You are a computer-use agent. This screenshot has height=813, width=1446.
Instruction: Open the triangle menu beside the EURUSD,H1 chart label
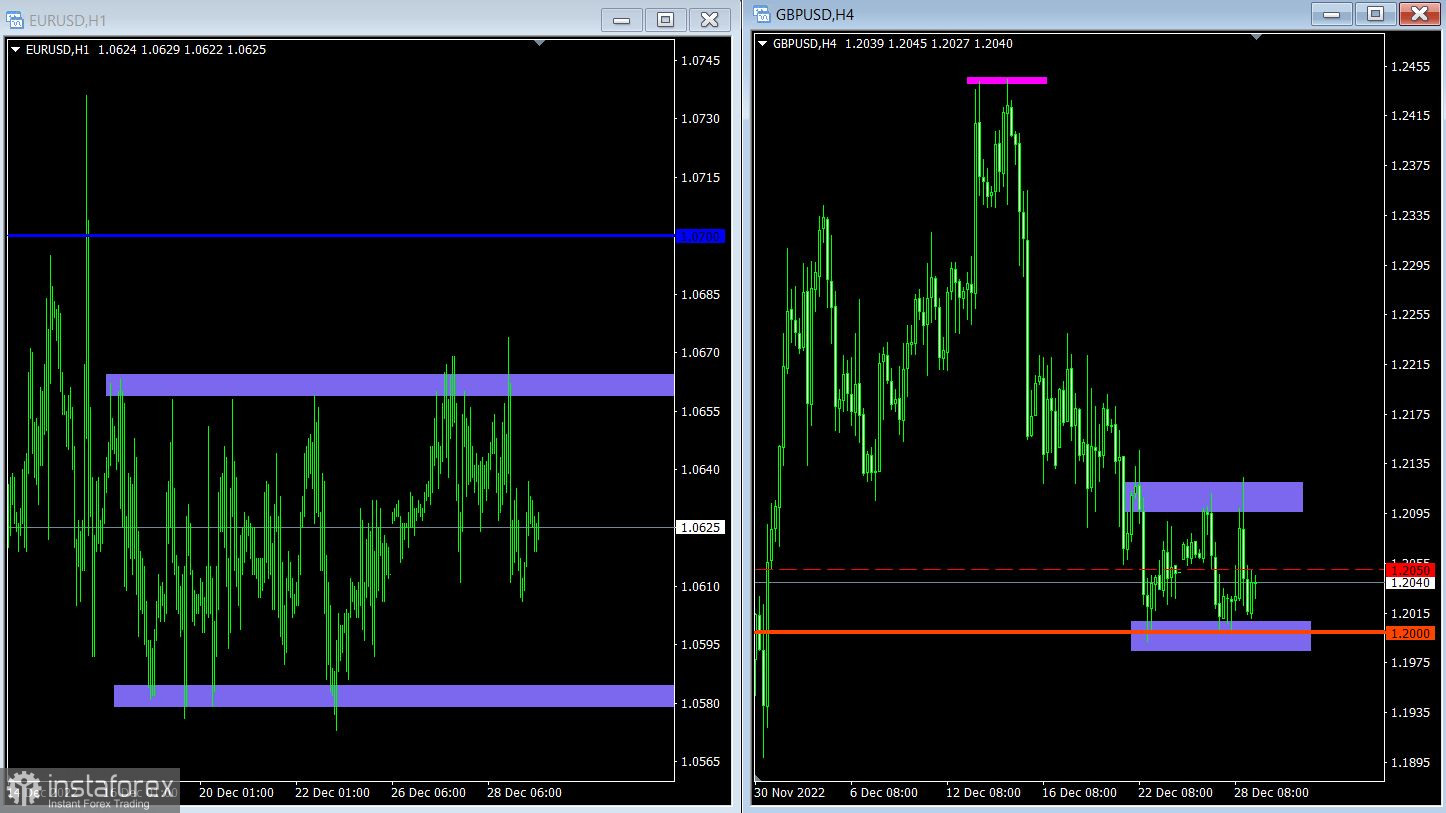pos(15,49)
